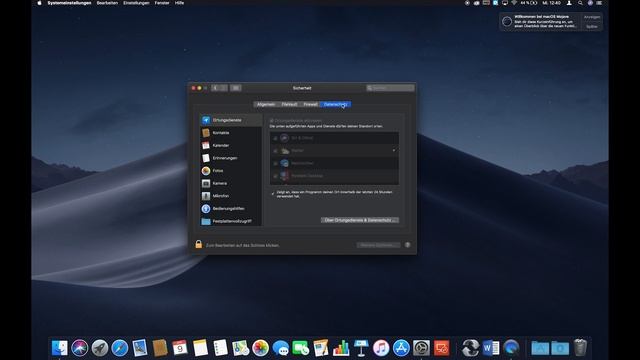
Task: Select Kamera in the privacy sidebar
Action: click(x=231, y=183)
